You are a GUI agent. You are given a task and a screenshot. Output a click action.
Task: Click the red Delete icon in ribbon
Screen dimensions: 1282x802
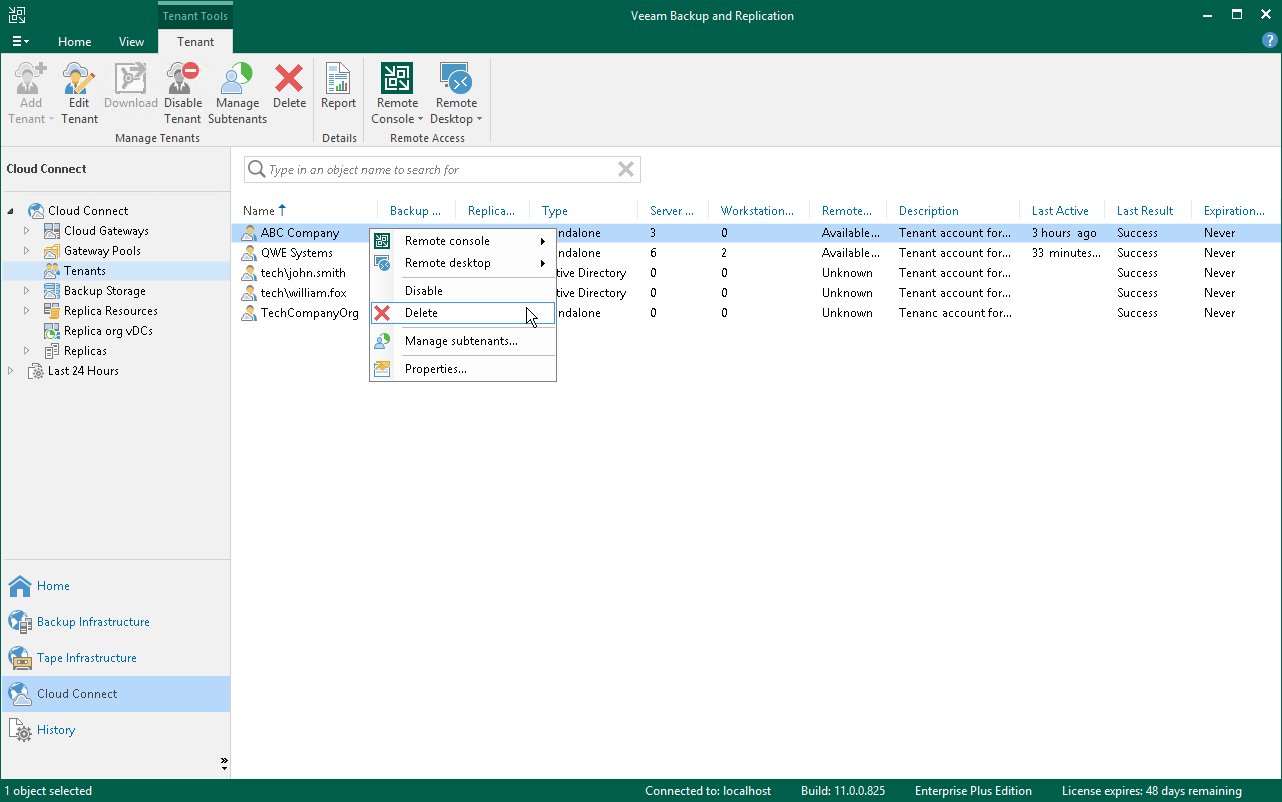click(x=289, y=79)
